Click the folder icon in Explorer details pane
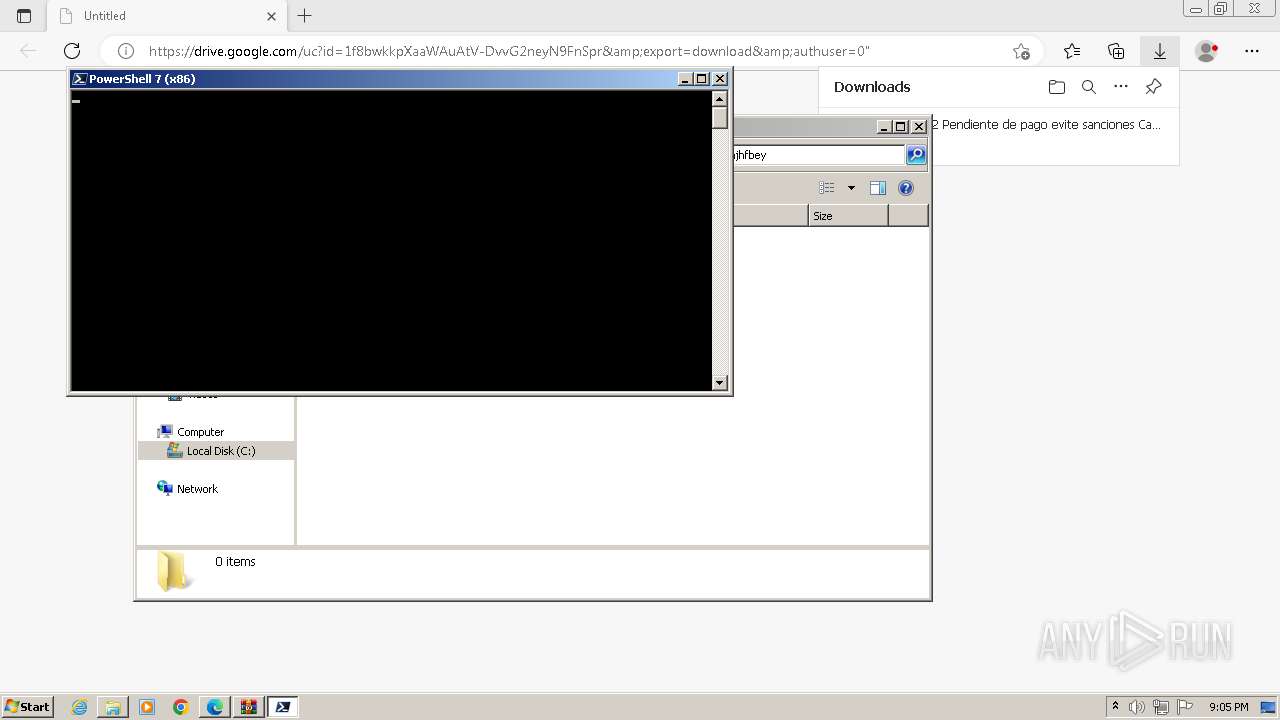The image size is (1280, 720). 172,571
